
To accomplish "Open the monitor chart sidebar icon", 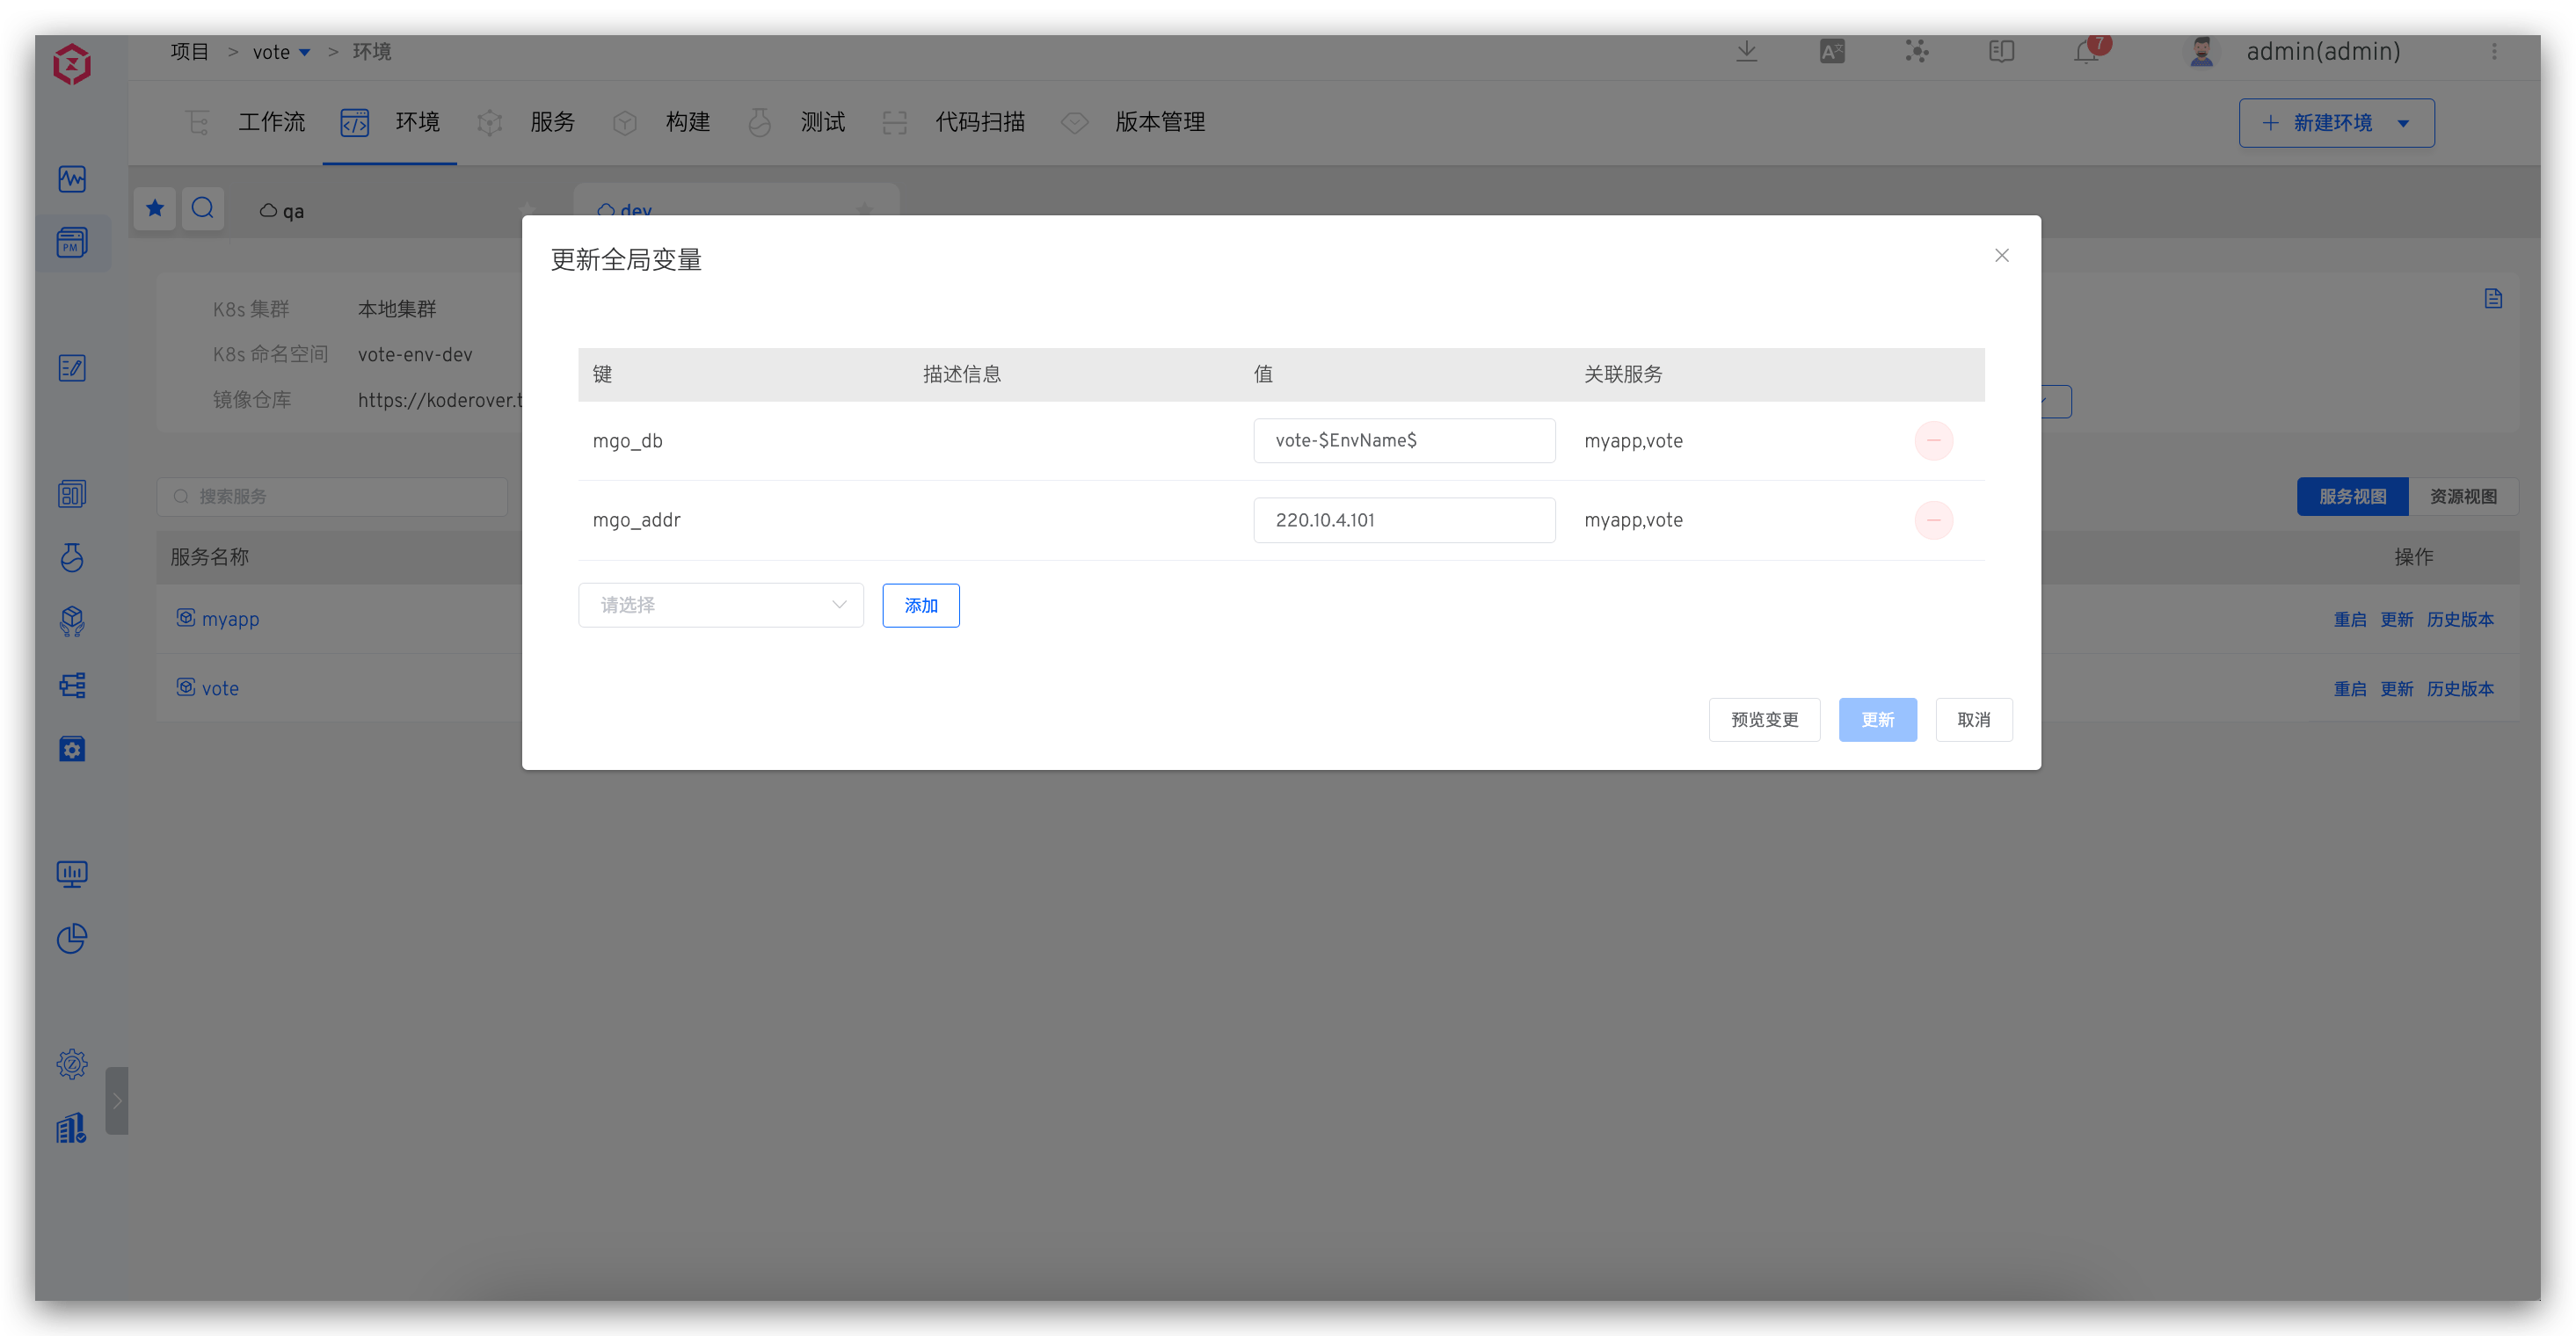I will click(72, 874).
